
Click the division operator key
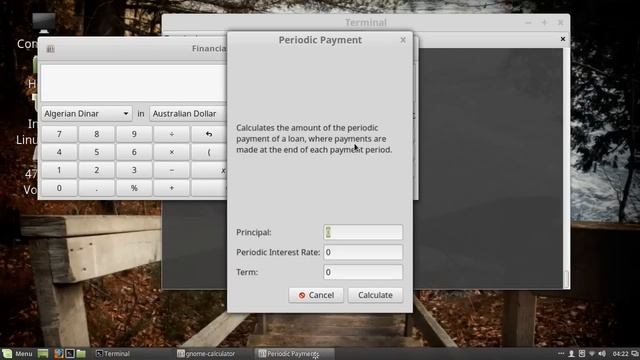click(171, 134)
